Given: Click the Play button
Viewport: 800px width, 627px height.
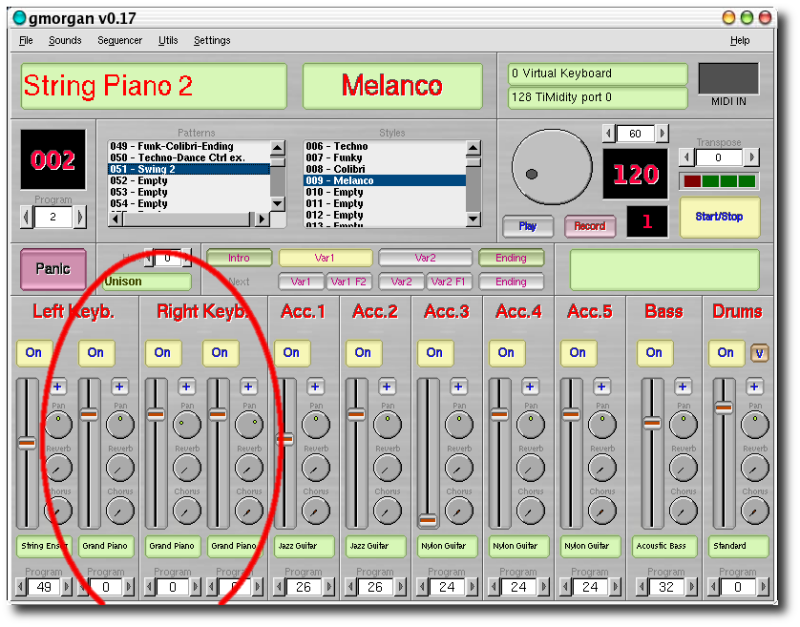Looking at the screenshot, I should 528,226.
